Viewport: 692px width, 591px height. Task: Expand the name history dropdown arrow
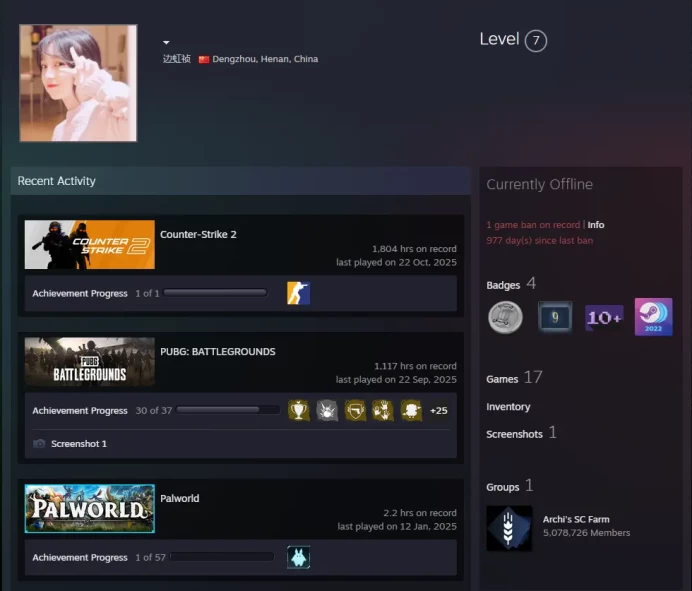(166, 42)
